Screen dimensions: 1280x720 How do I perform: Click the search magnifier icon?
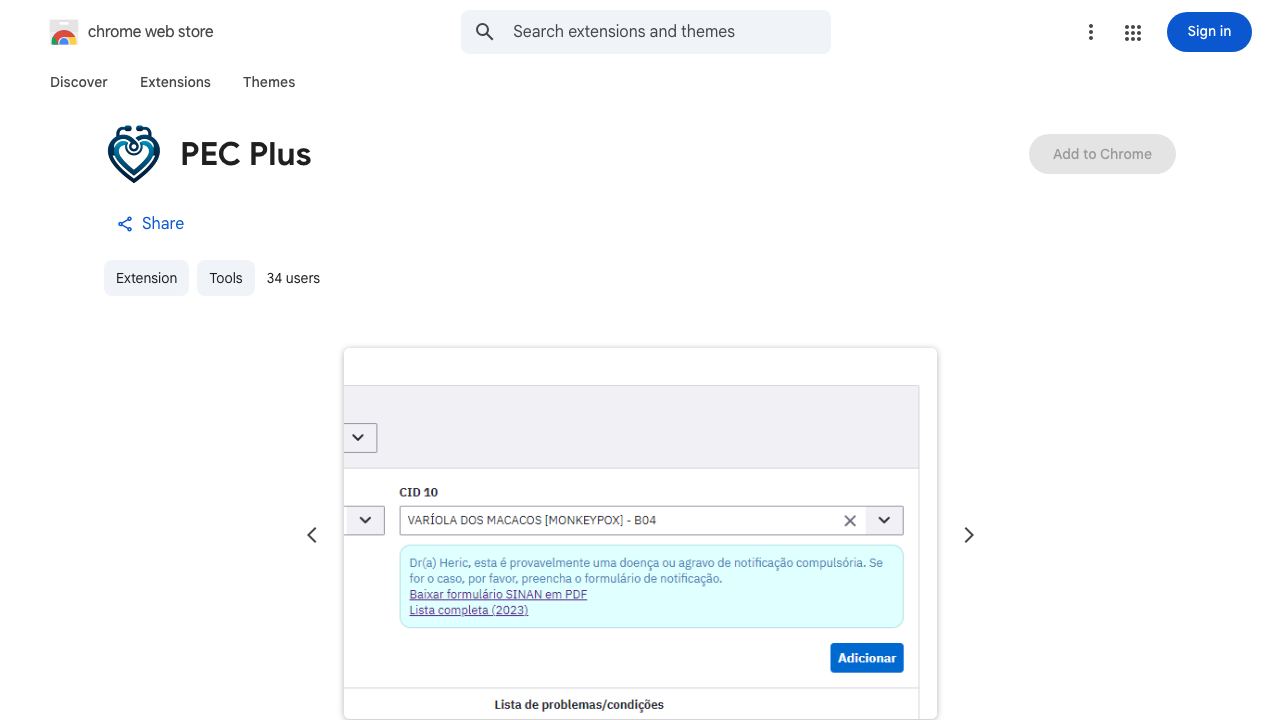pyautogui.click(x=485, y=32)
